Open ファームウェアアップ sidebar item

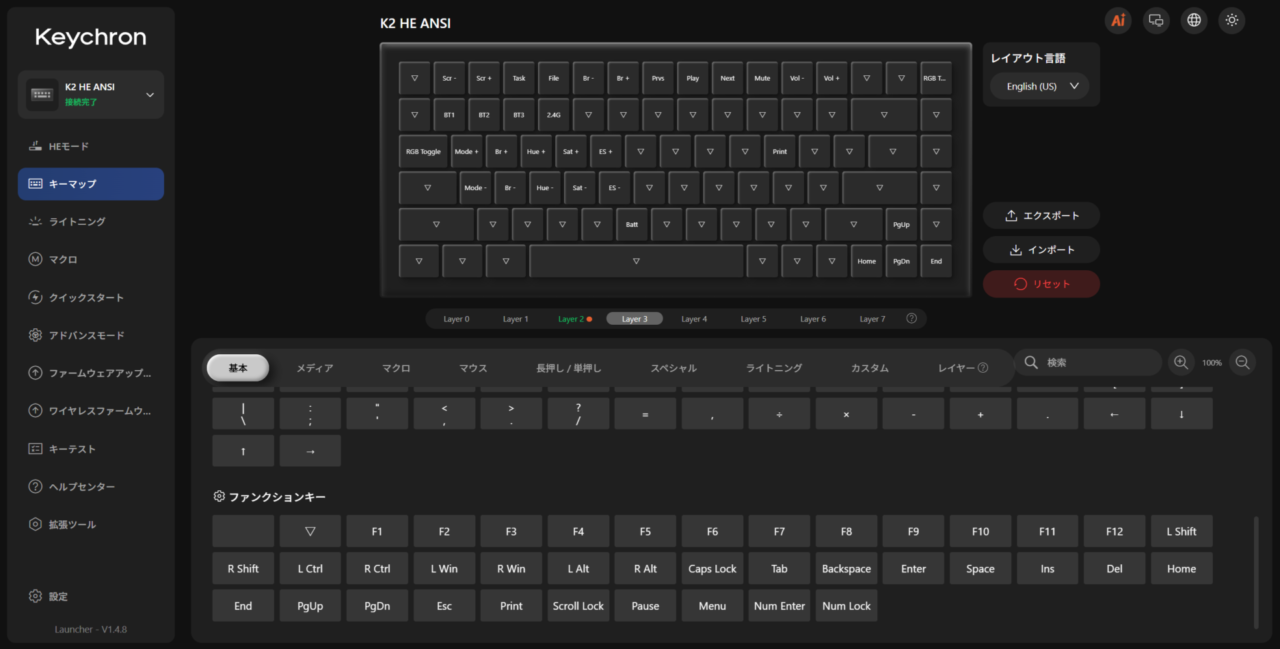(x=91, y=373)
